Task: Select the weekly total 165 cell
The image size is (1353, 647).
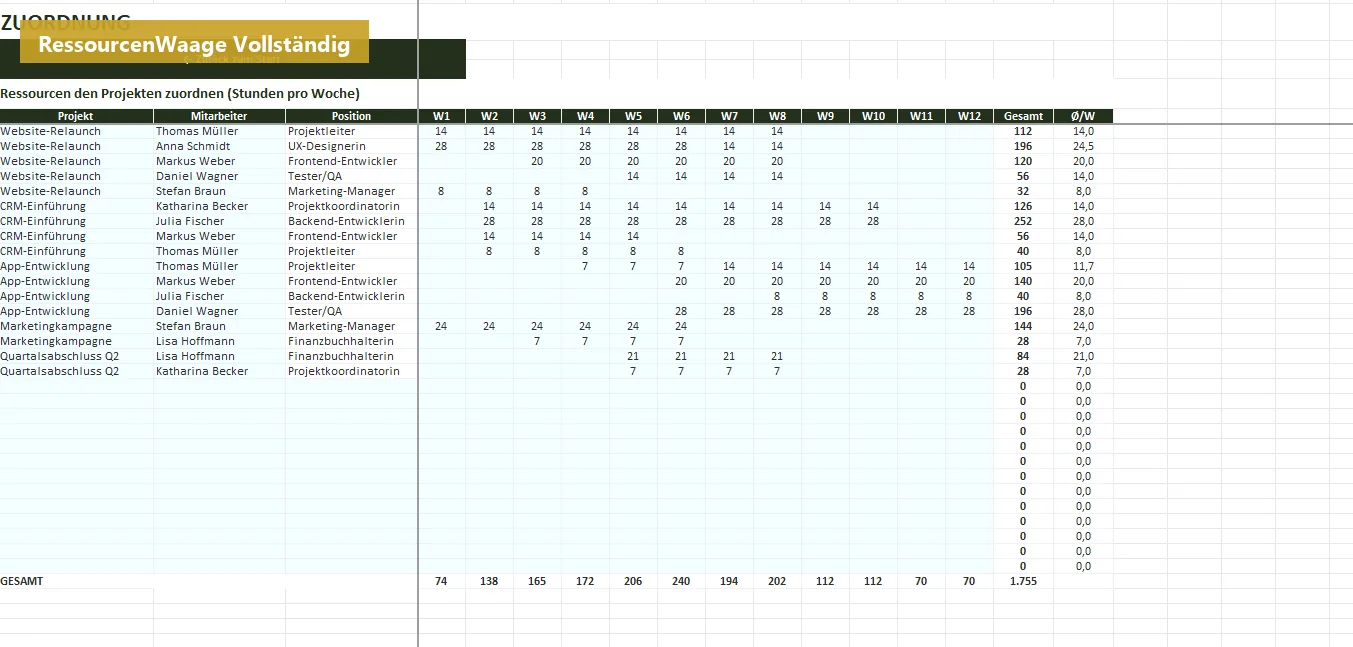Action: click(537, 581)
